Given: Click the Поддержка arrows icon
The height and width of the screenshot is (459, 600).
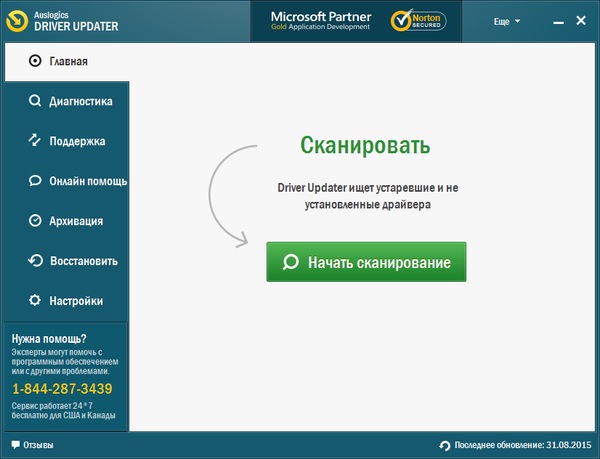Looking at the screenshot, I should pos(35,140).
